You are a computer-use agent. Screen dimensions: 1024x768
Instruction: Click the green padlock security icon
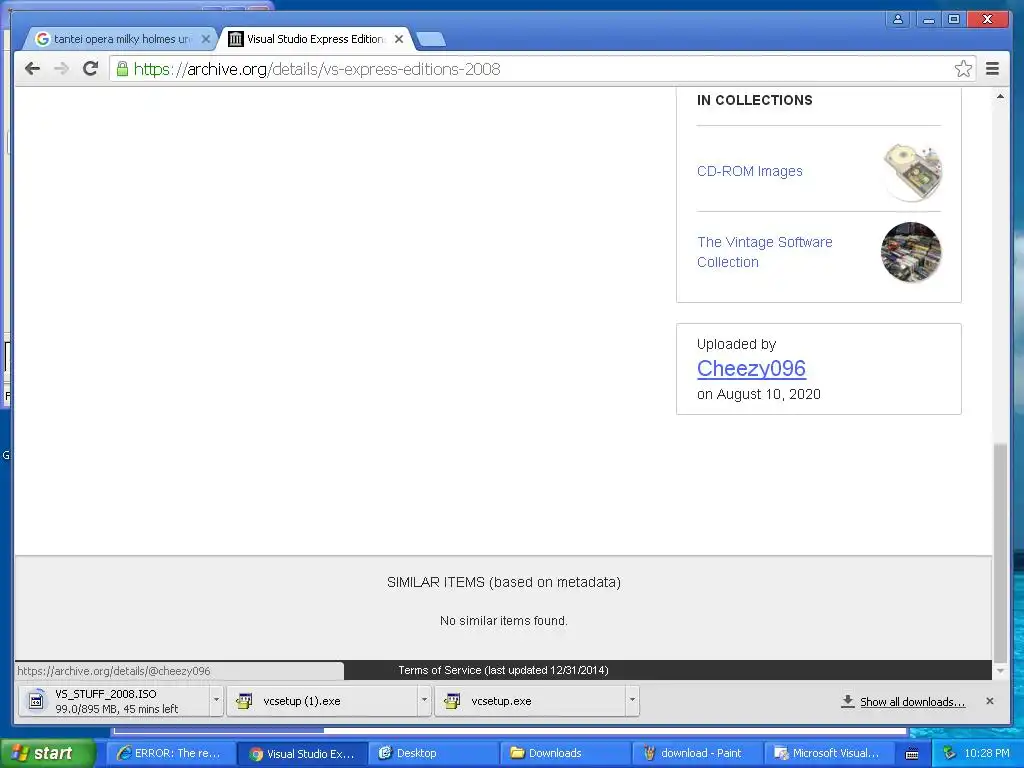[122, 69]
